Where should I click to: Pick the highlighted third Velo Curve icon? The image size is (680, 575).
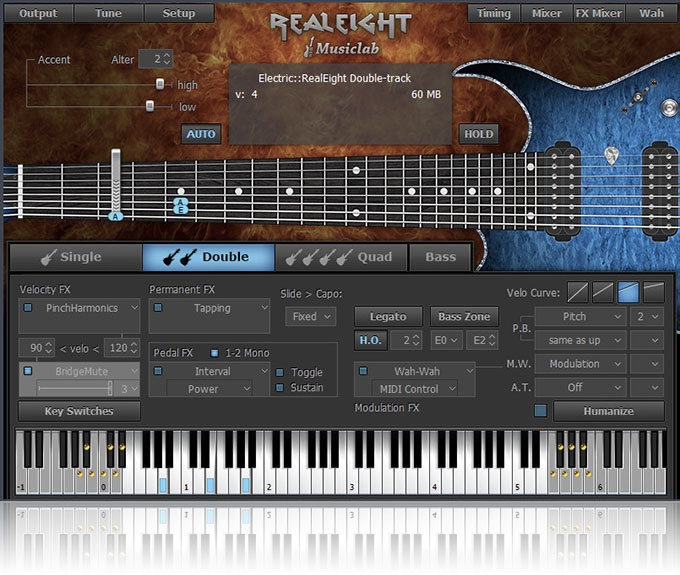pos(628,291)
